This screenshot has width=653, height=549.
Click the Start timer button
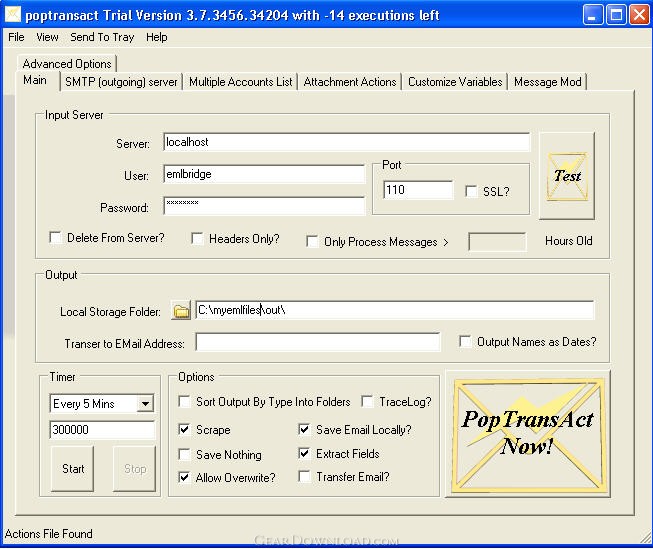[x=73, y=469]
